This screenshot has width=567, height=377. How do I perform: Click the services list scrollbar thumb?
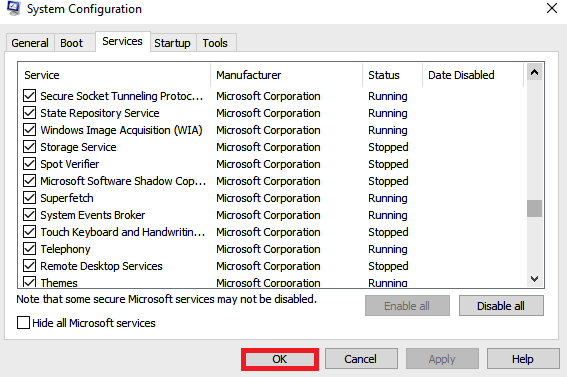534,209
